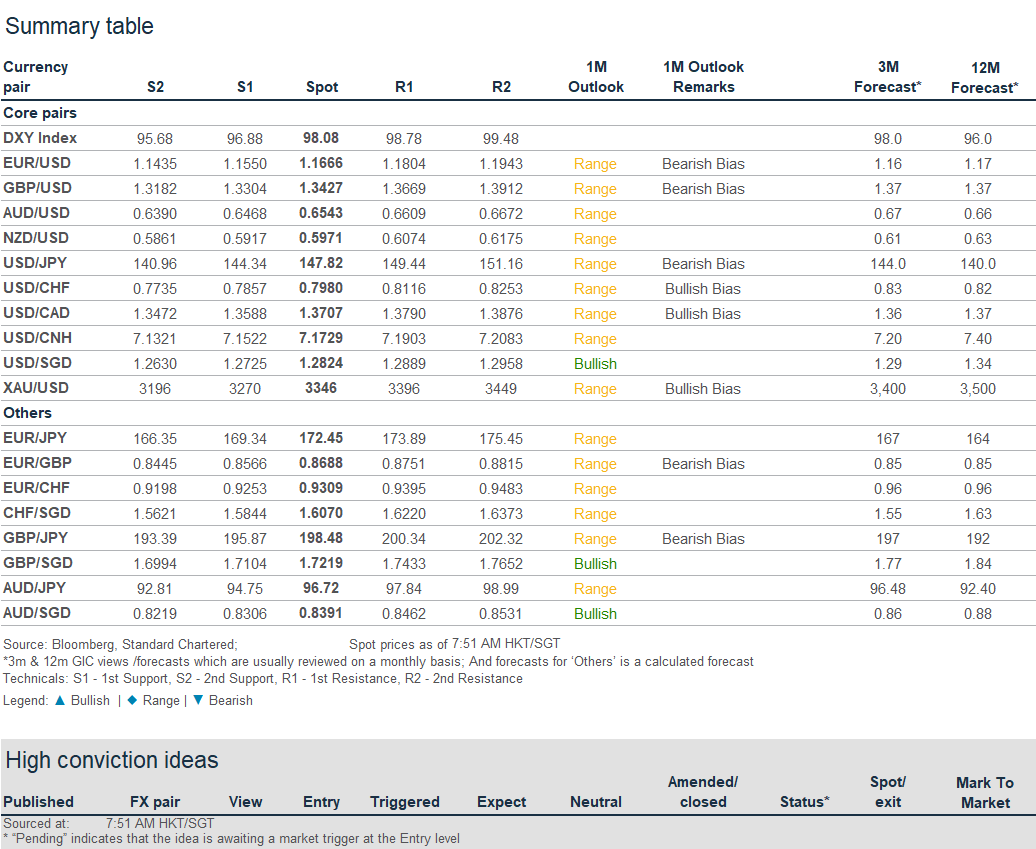Select the green Bullish outlook for USD/SGD
Image resolution: width=1036 pixels, height=849 pixels.
tap(595, 363)
